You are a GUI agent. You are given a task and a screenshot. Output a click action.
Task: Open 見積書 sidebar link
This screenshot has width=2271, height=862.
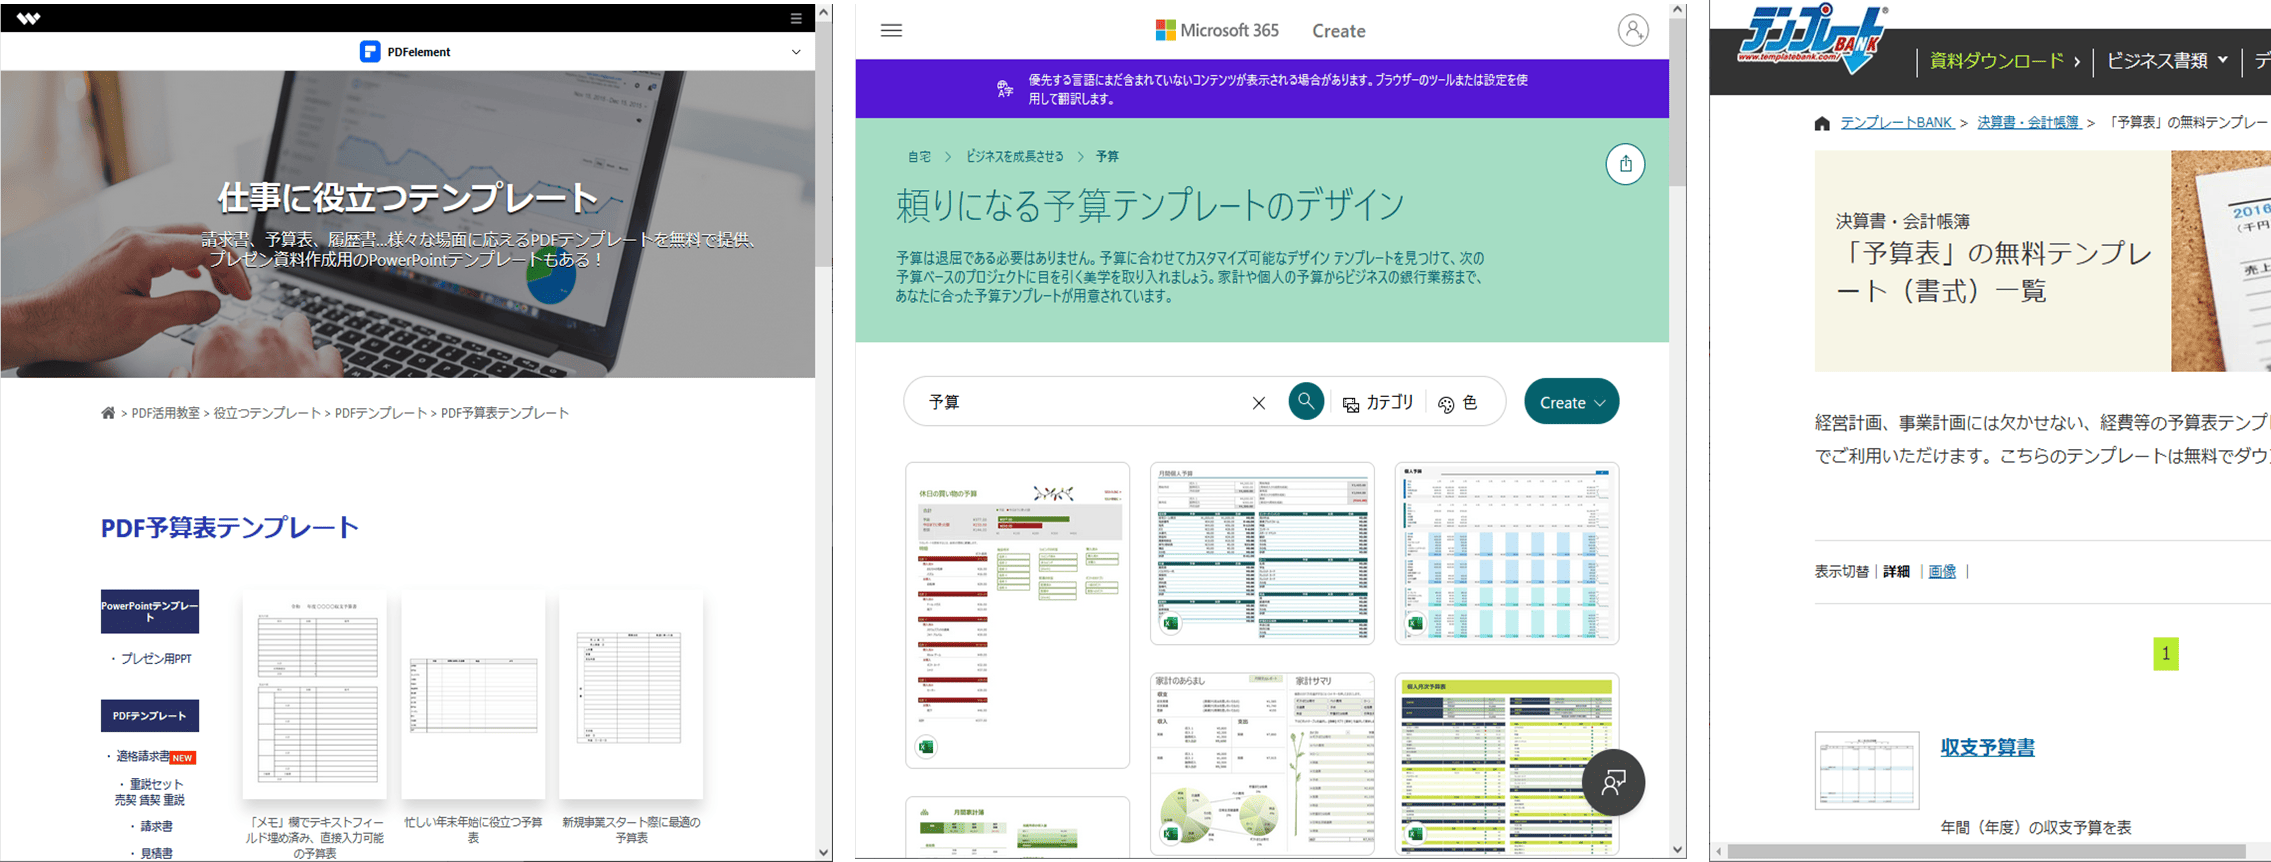pos(156,854)
